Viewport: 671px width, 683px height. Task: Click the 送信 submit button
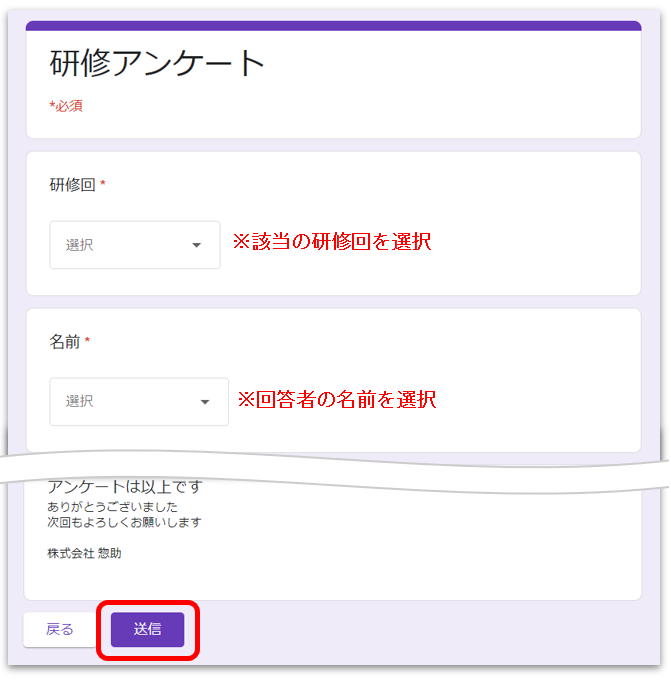point(147,629)
